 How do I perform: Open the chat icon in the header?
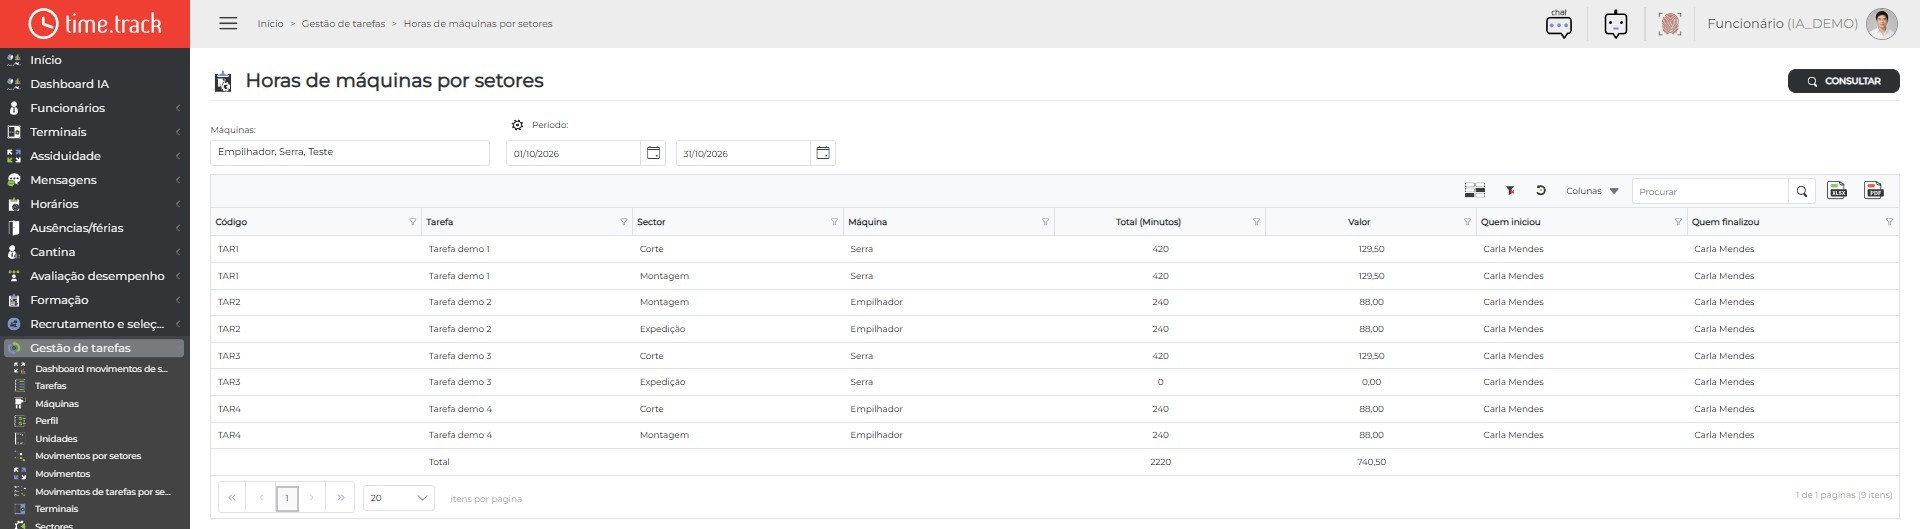(x=1558, y=24)
